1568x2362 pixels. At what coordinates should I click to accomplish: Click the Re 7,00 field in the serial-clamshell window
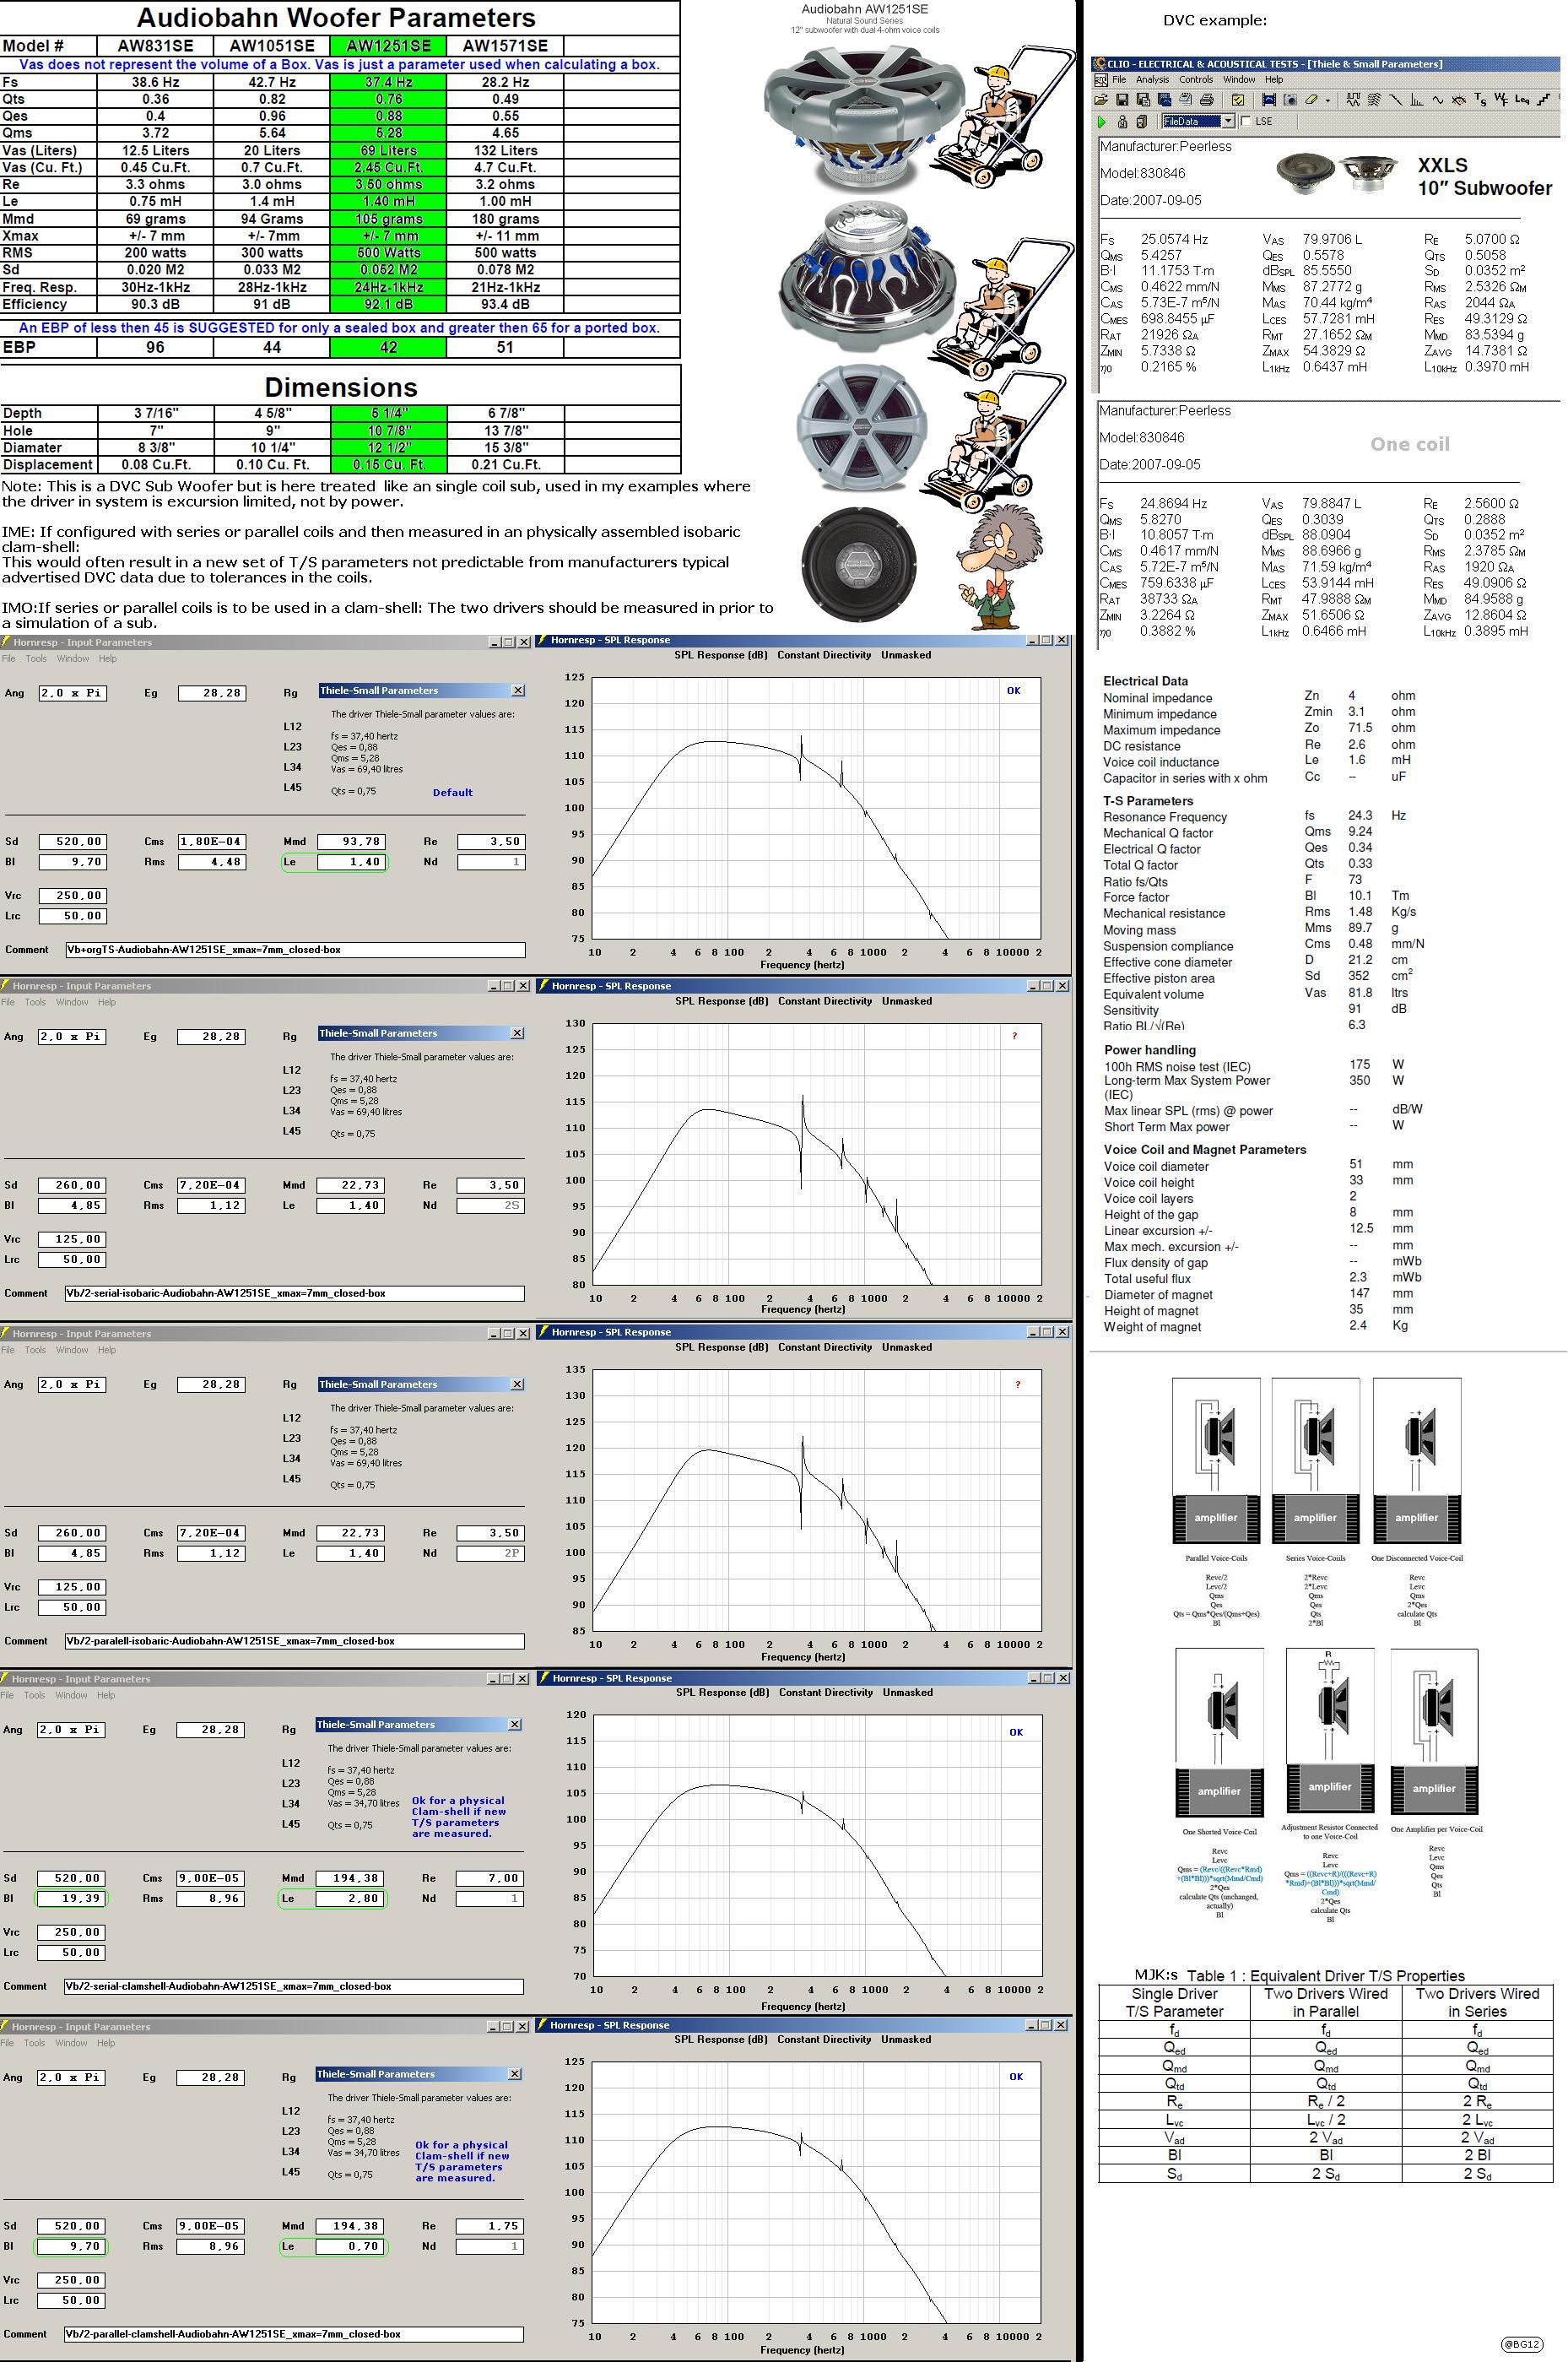click(489, 1878)
